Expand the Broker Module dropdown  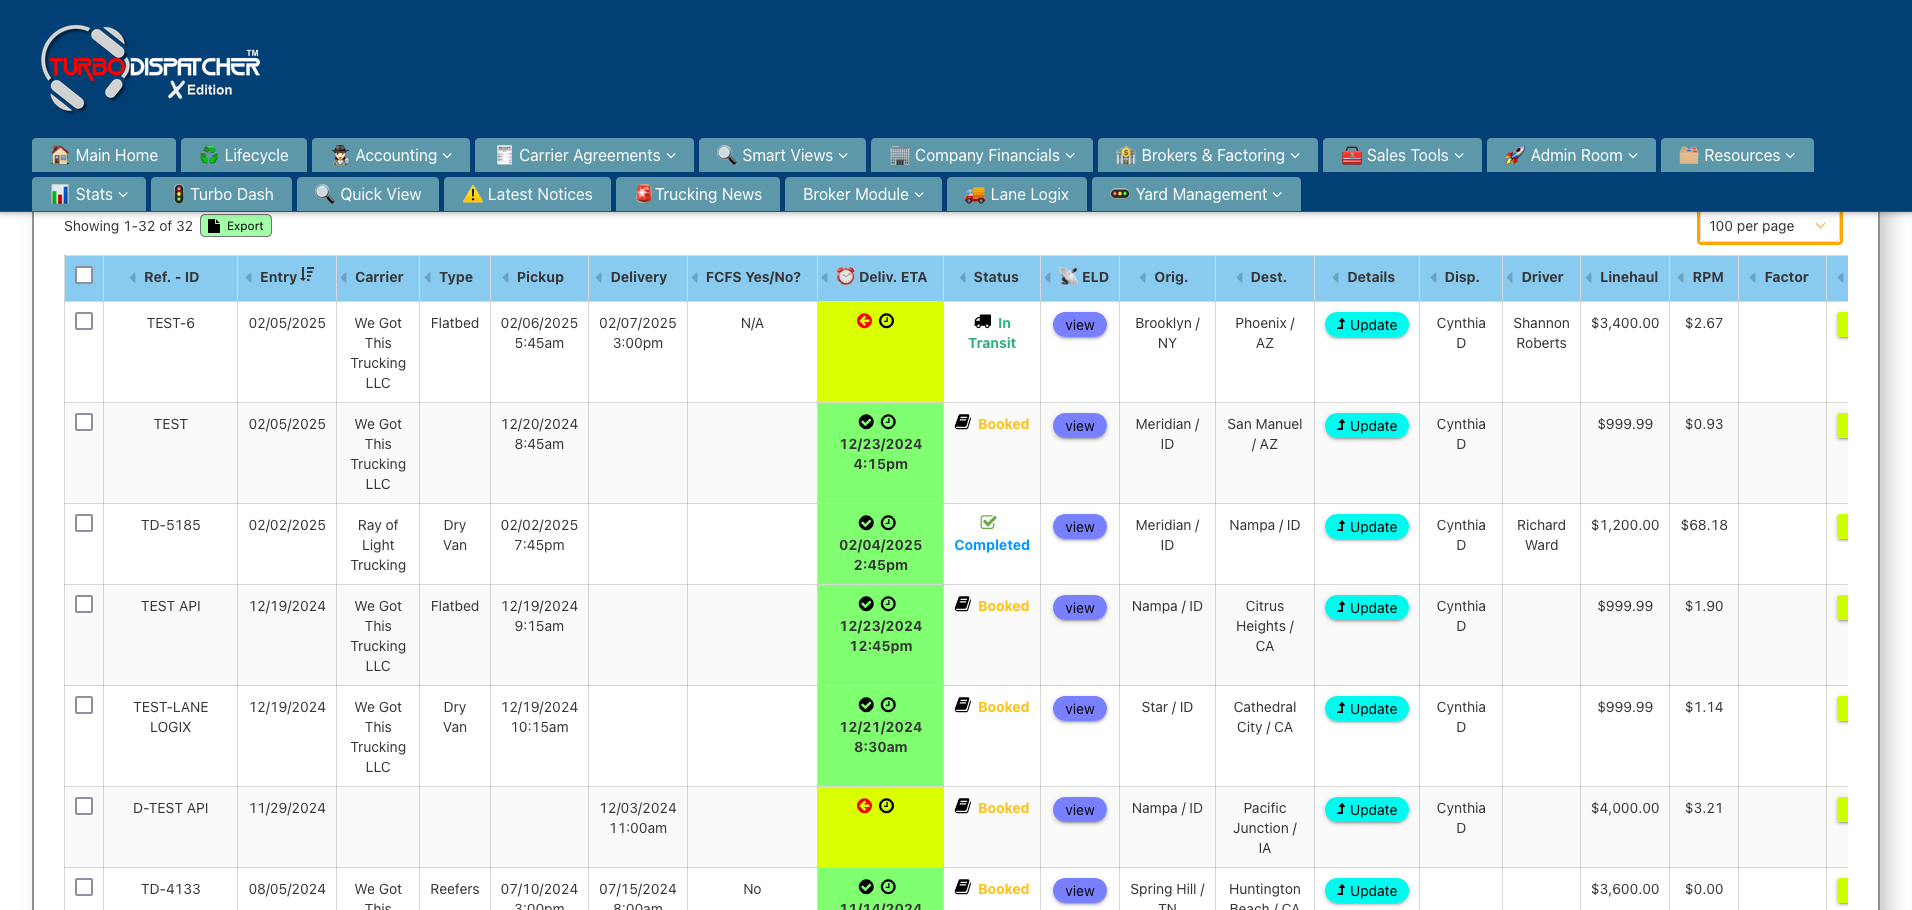pyautogui.click(x=862, y=194)
